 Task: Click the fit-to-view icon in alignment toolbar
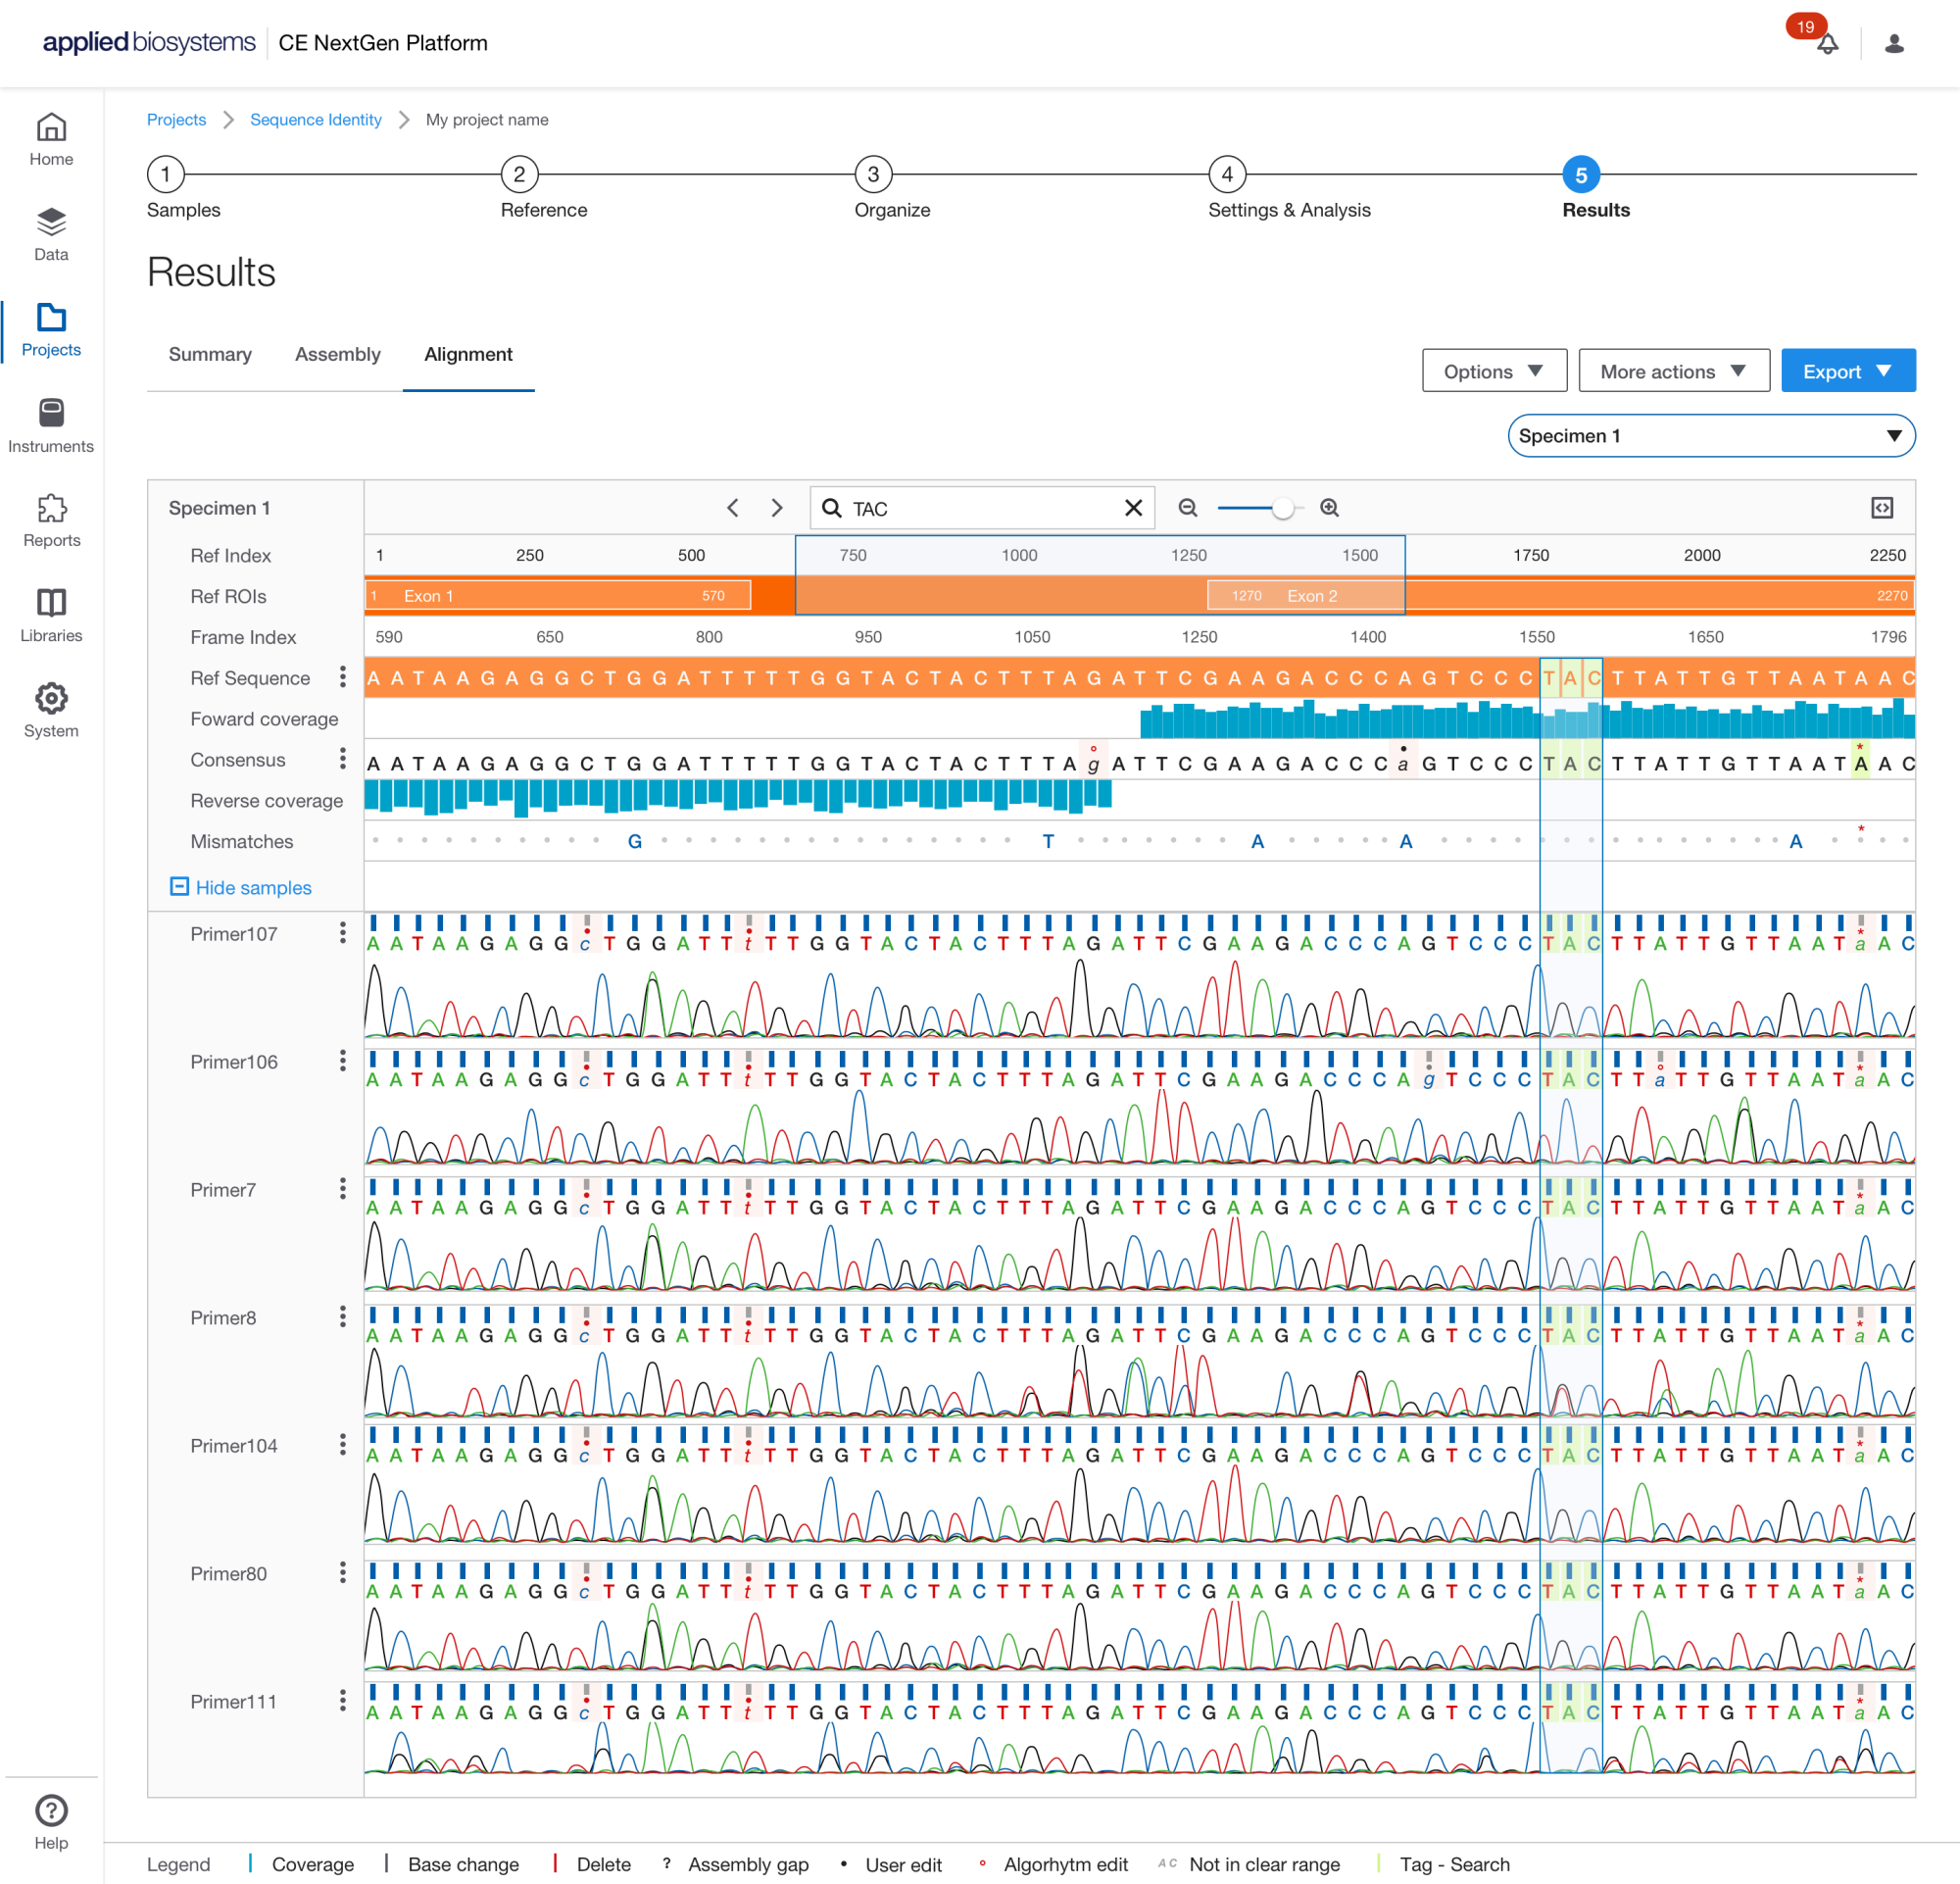1881,508
